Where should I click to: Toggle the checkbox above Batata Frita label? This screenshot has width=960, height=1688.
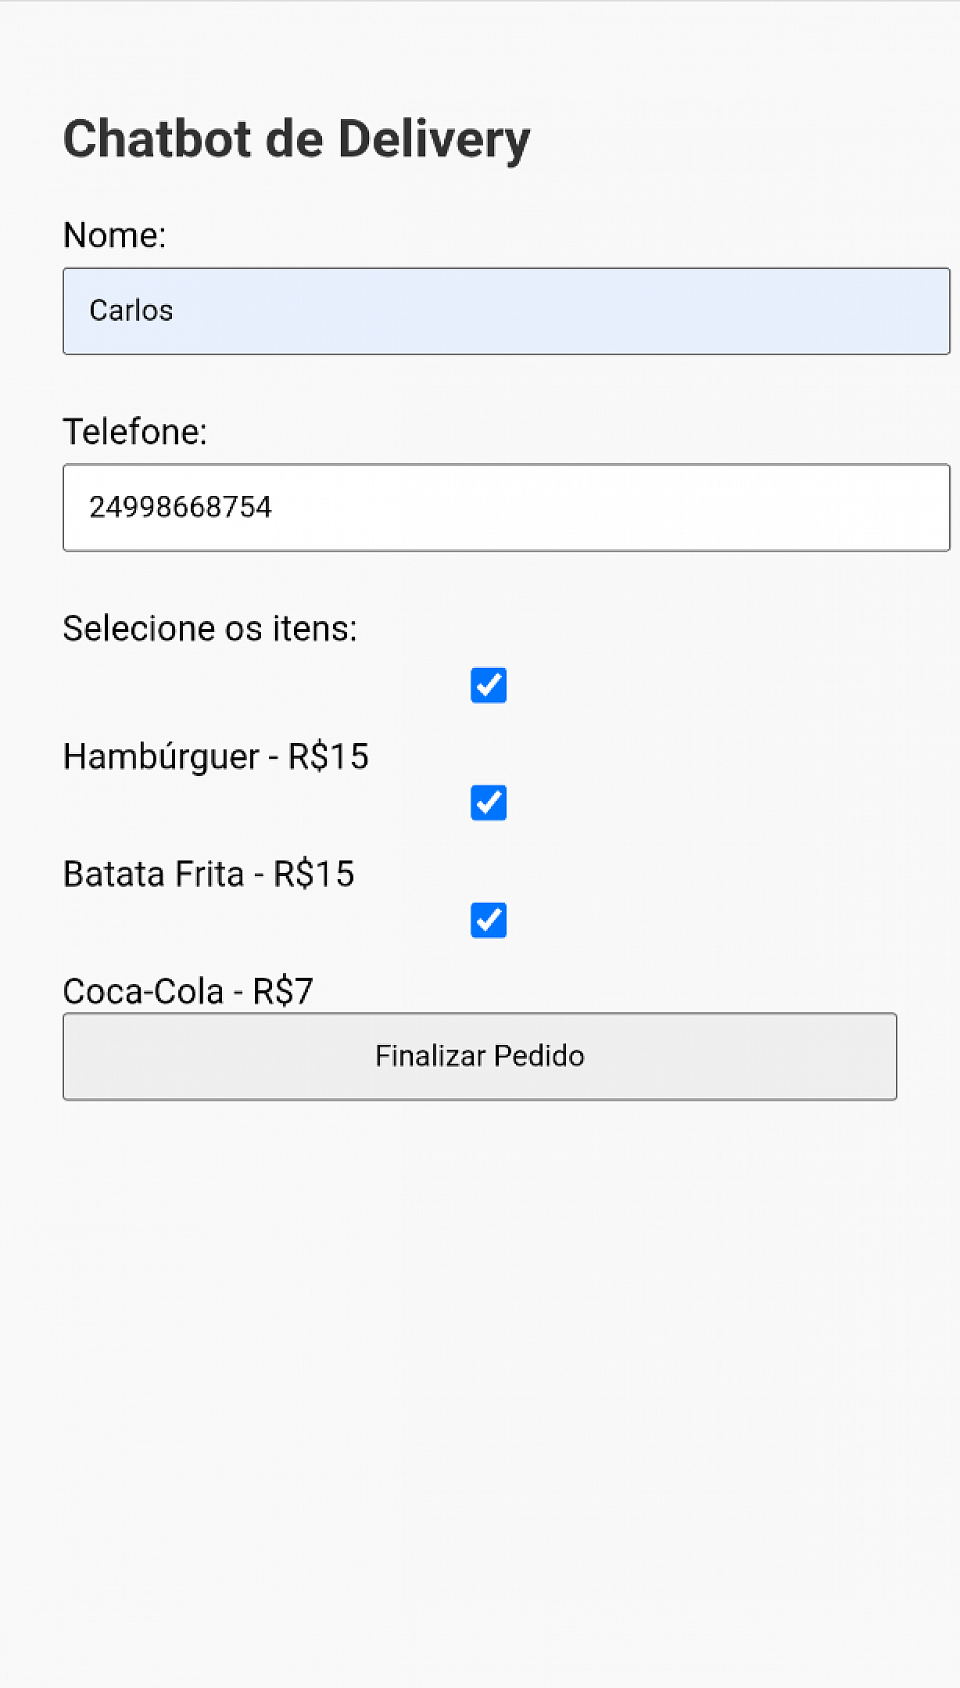pyautogui.click(x=488, y=803)
